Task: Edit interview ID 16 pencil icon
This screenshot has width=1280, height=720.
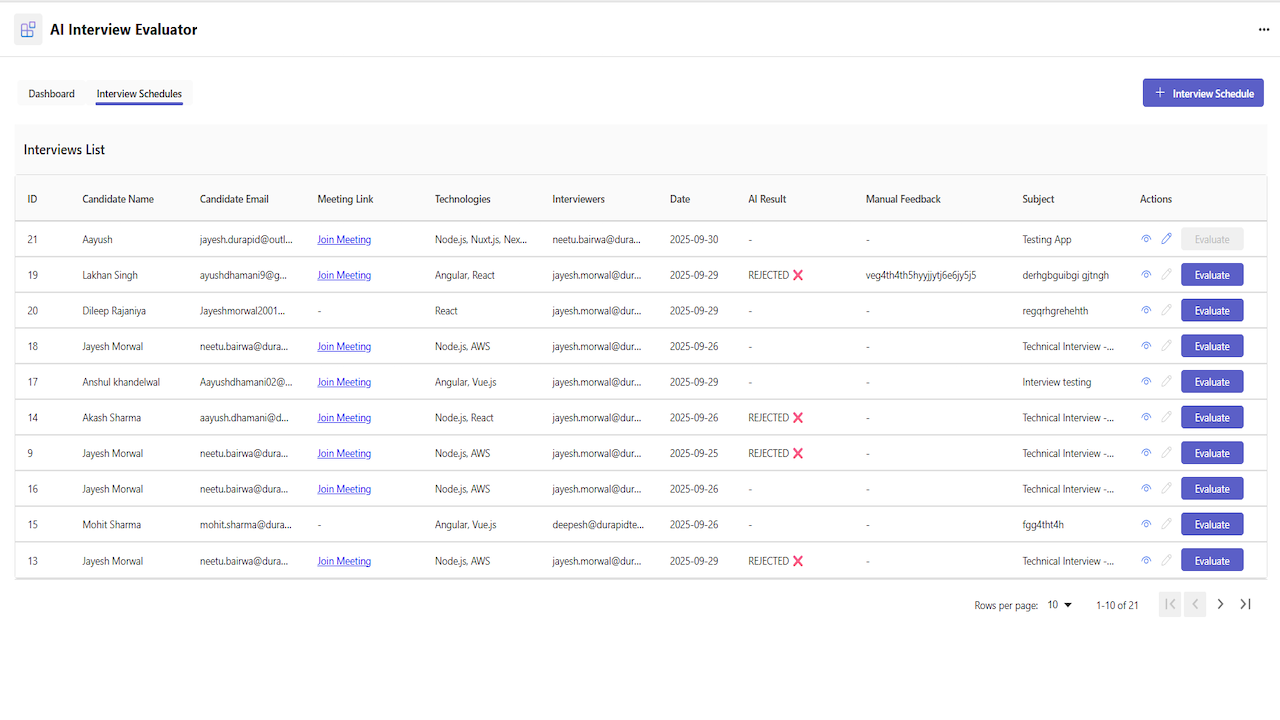Action: 1166,489
